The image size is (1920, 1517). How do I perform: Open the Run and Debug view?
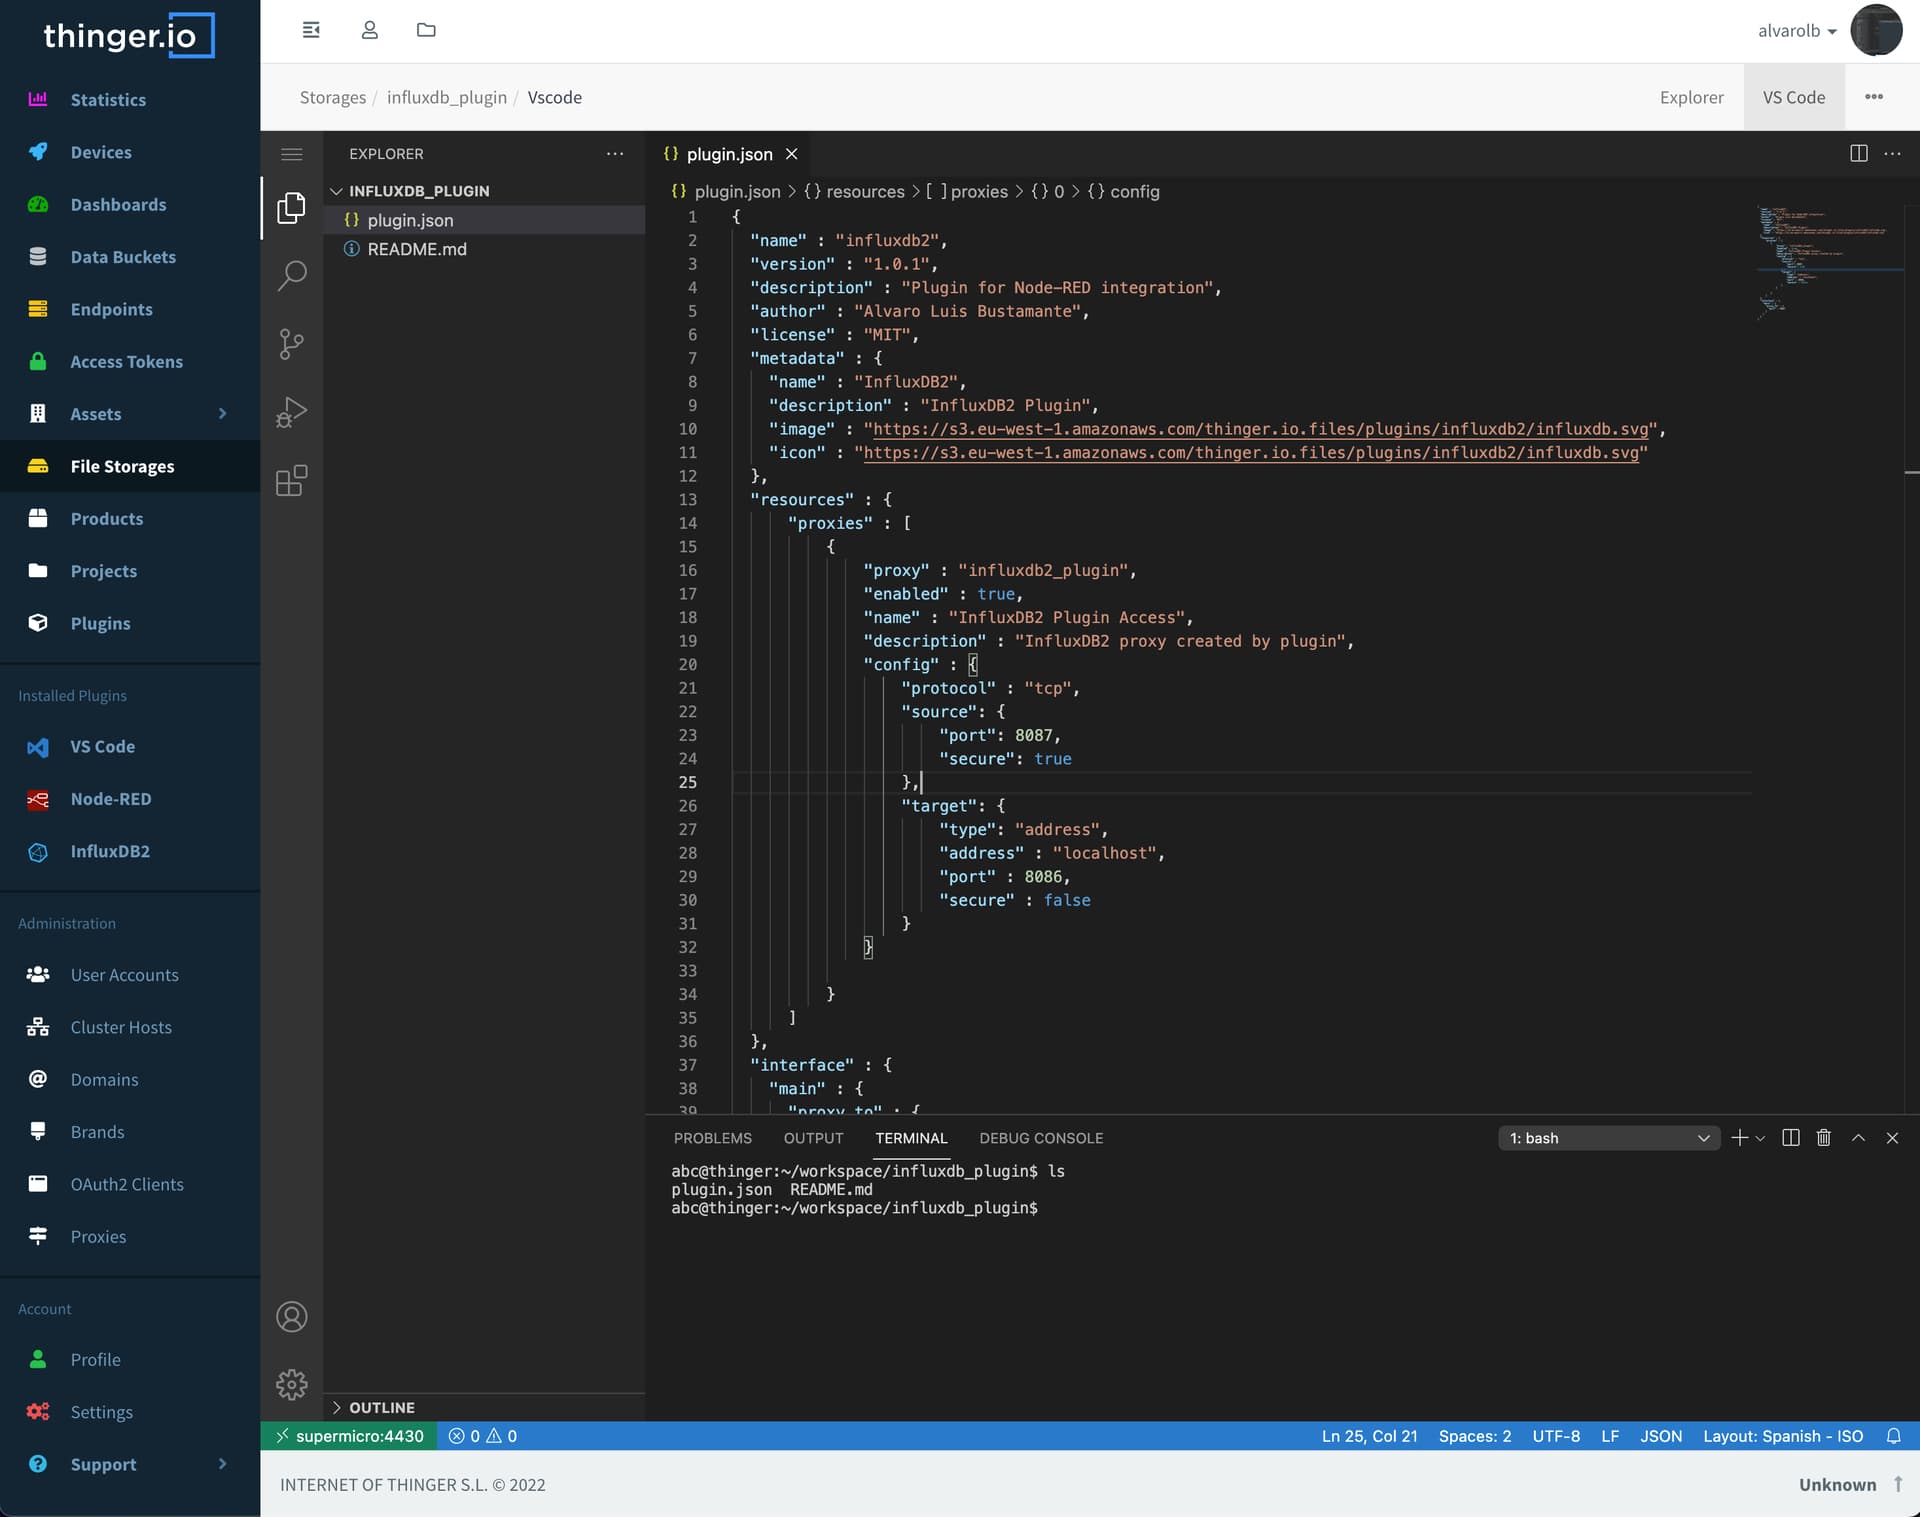click(x=291, y=412)
